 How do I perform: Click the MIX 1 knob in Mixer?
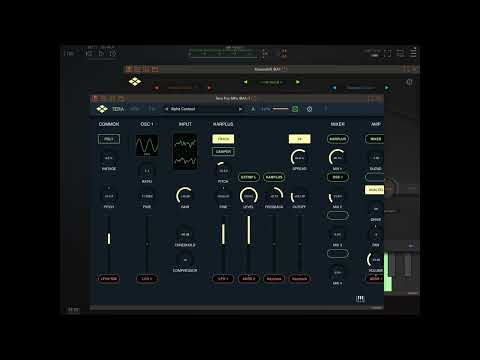[338, 158]
